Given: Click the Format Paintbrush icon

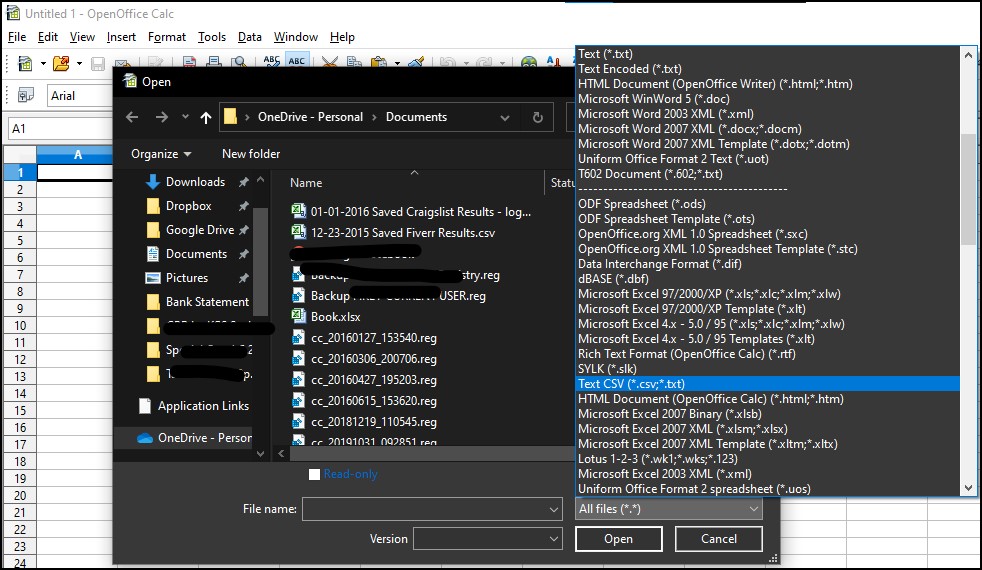Looking at the screenshot, I should pos(416,61).
